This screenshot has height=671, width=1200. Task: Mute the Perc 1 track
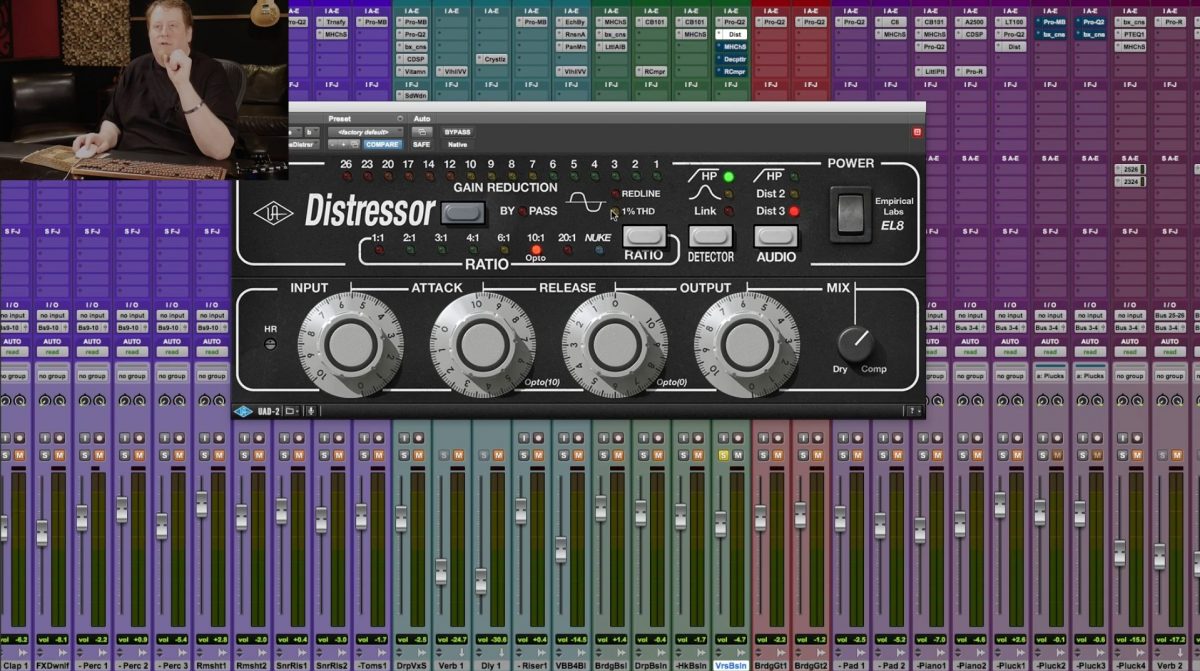tap(100, 454)
